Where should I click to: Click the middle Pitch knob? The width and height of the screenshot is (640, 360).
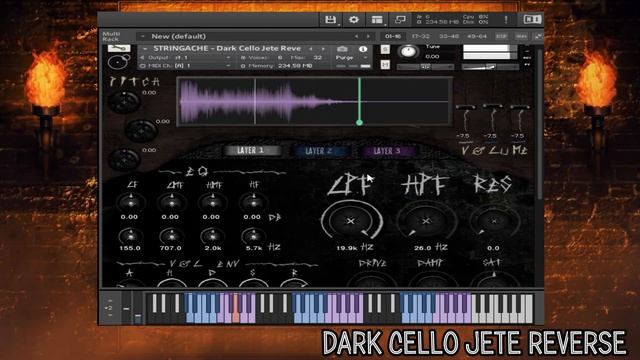coord(141,131)
